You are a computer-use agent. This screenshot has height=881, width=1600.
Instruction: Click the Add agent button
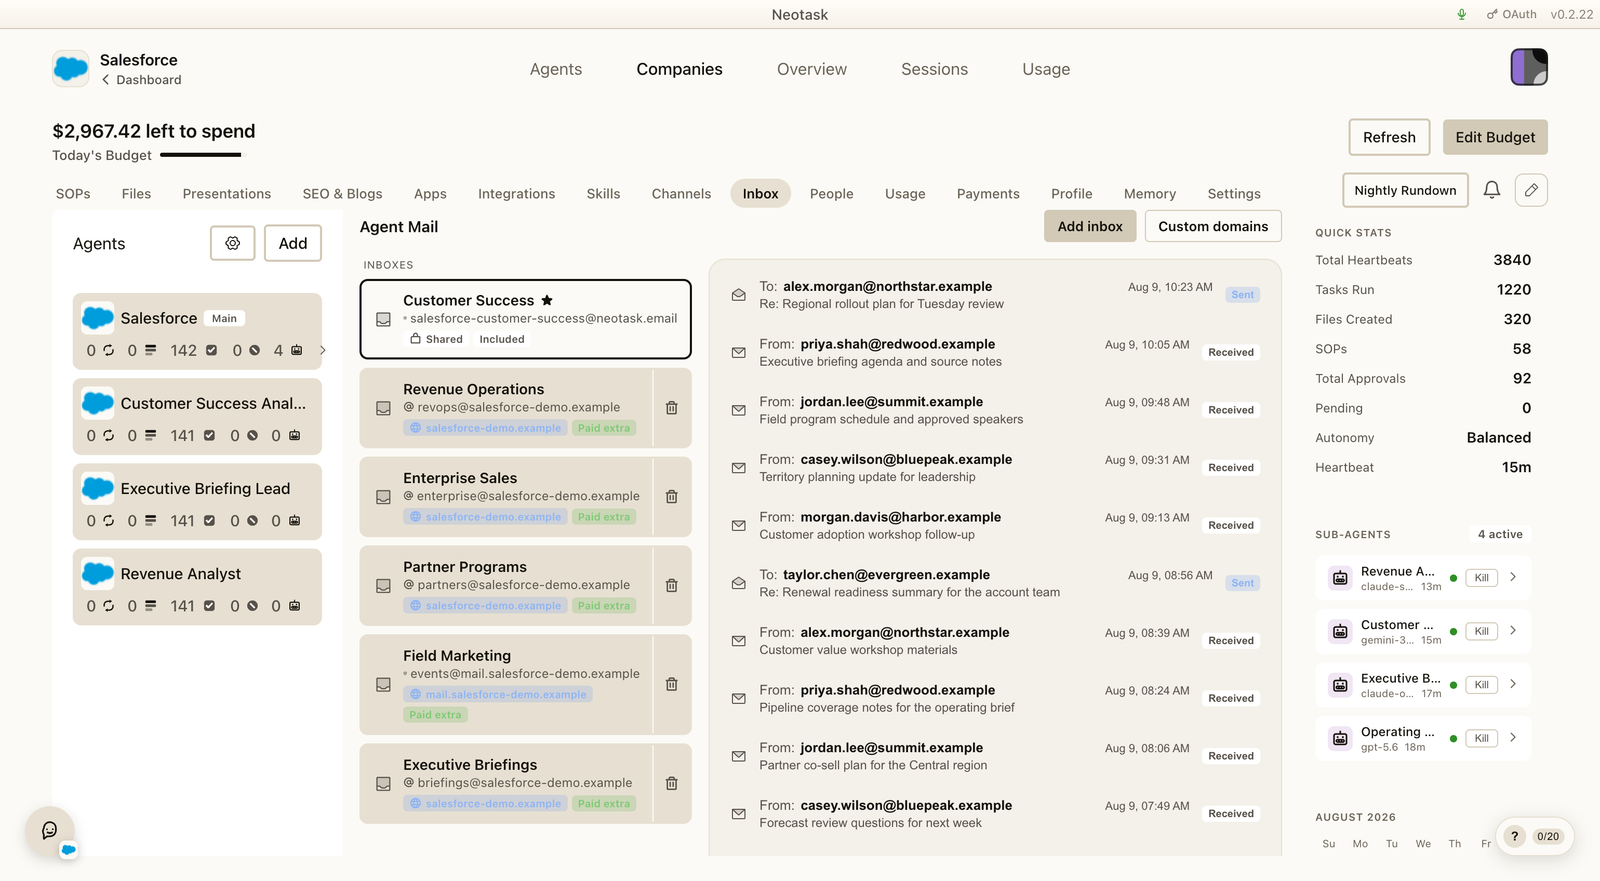click(x=293, y=243)
